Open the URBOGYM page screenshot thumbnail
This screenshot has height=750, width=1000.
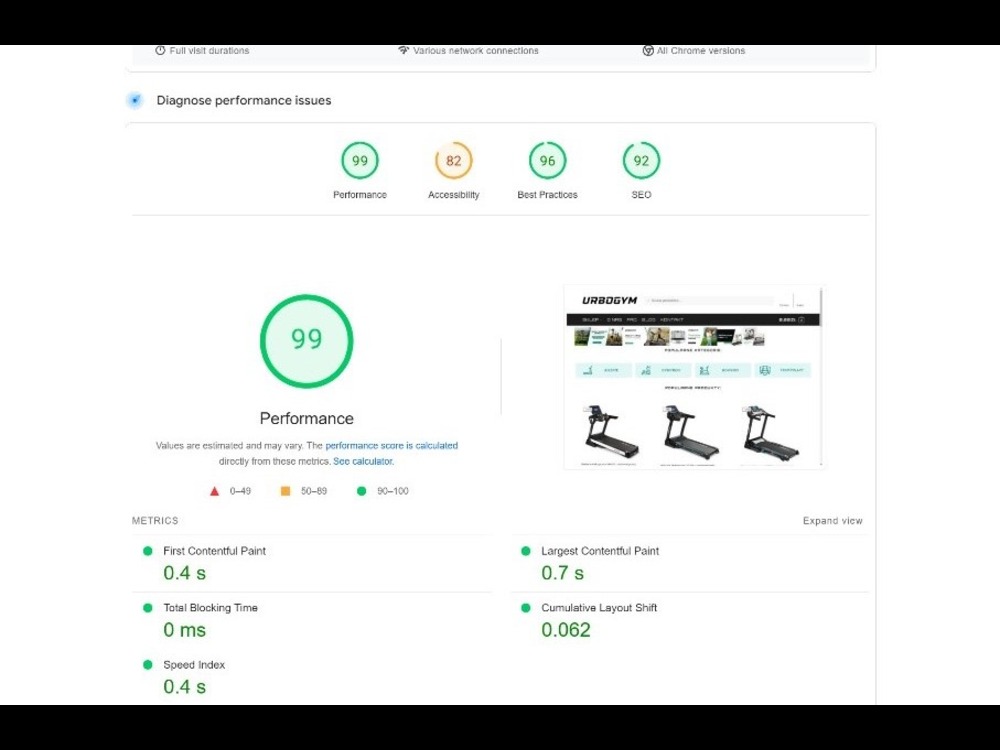click(x=695, y=378)
